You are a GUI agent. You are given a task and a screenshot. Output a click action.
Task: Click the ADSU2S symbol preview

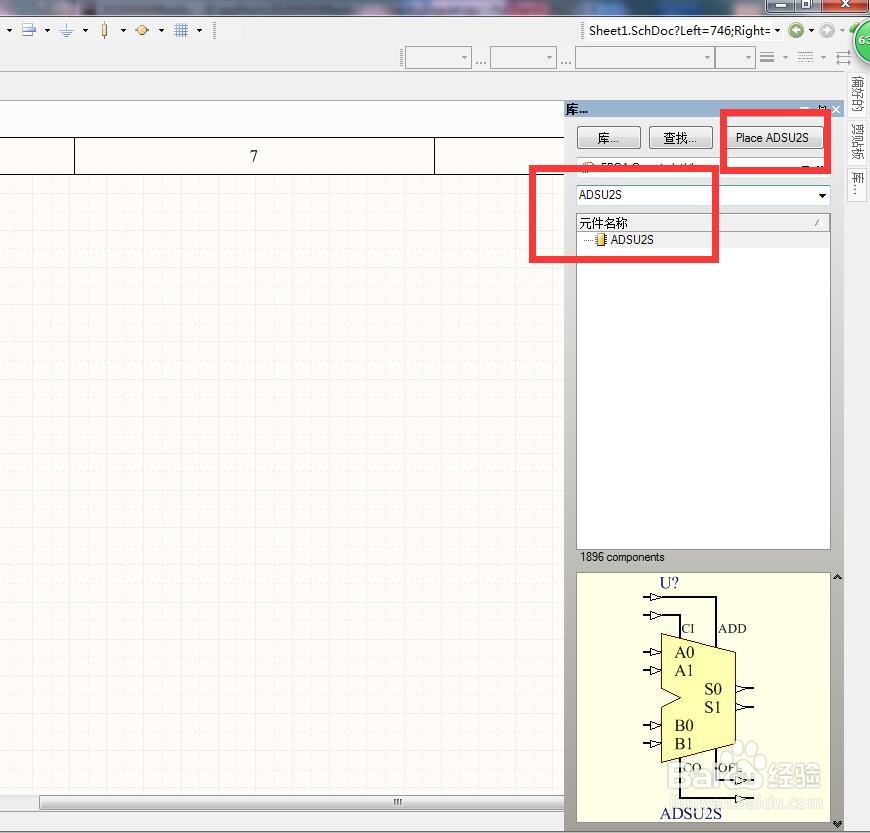pyautogui.click(x=703, y=697)
